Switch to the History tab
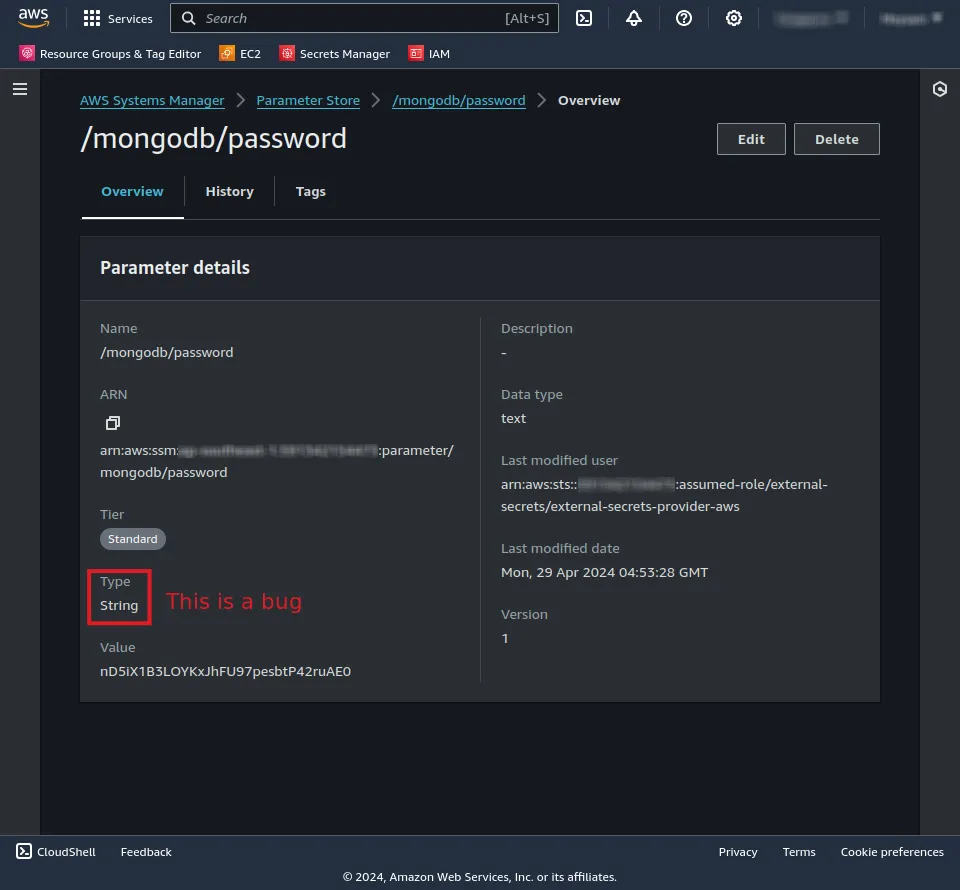This screenshot has height=890, width=960. click(x=229, y=191)
